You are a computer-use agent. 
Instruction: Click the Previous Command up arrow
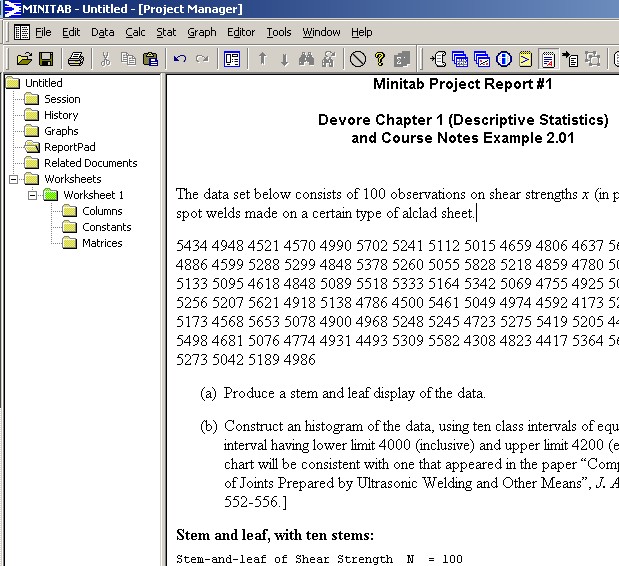(263, 60)
